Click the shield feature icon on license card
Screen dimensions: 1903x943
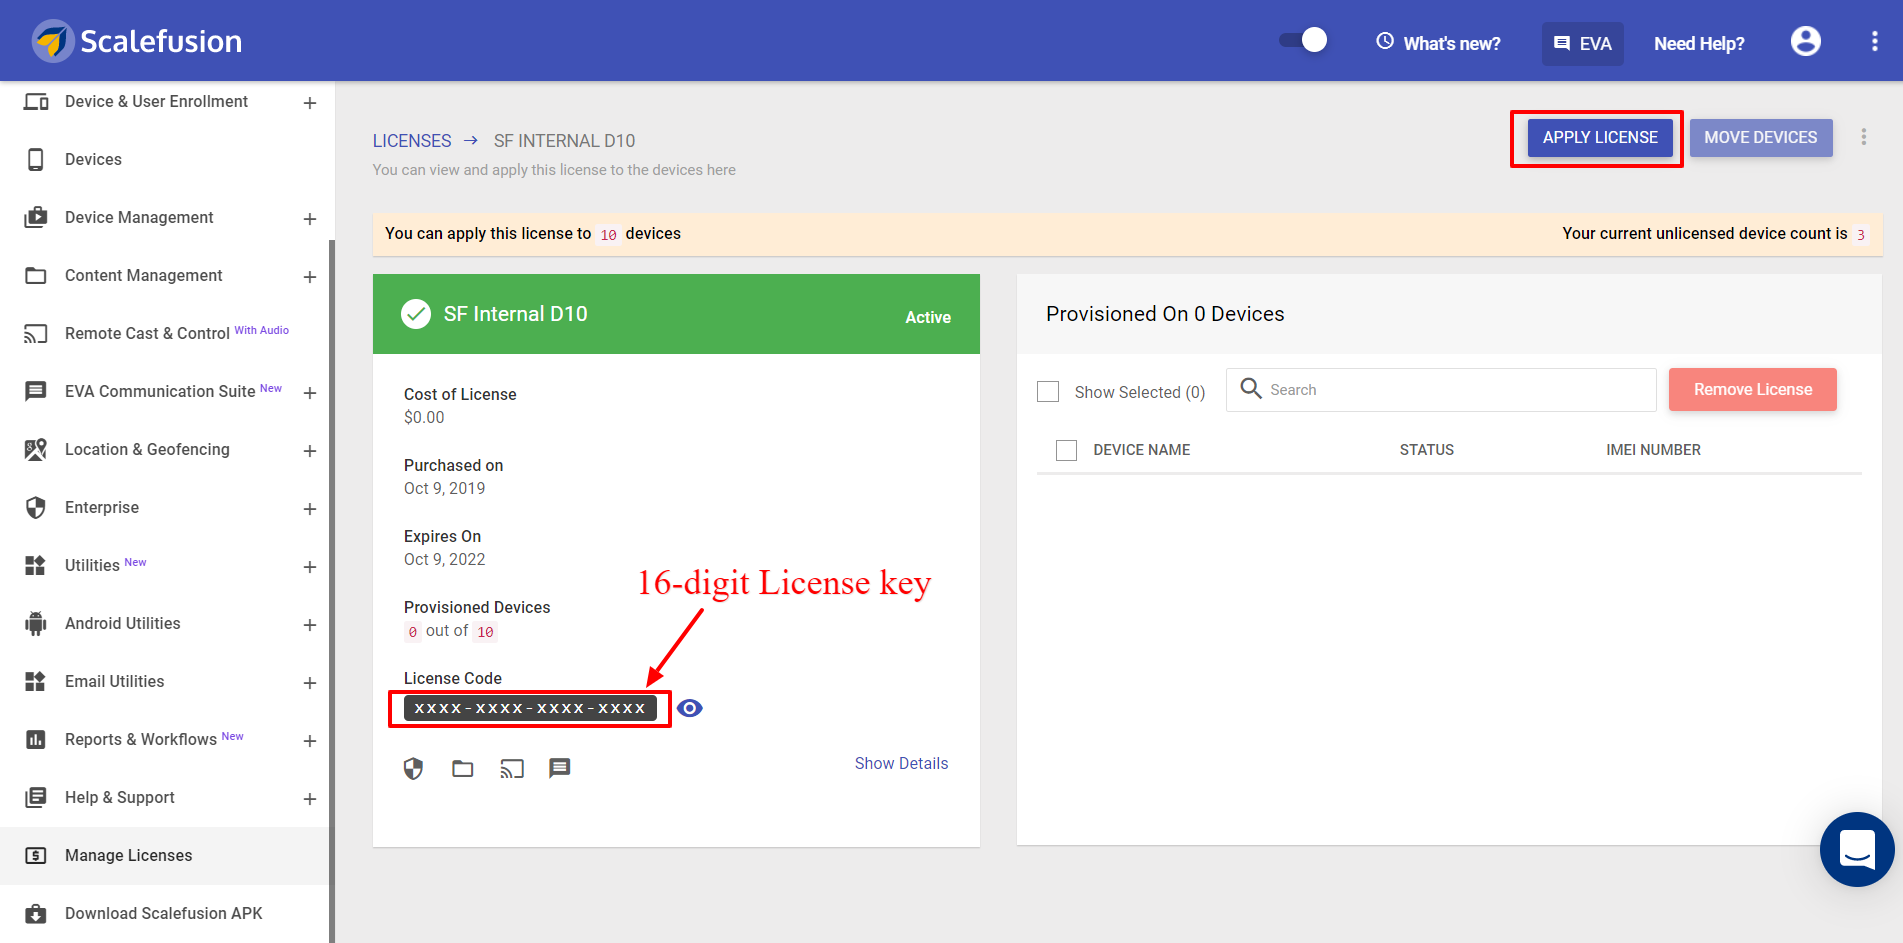413,768
